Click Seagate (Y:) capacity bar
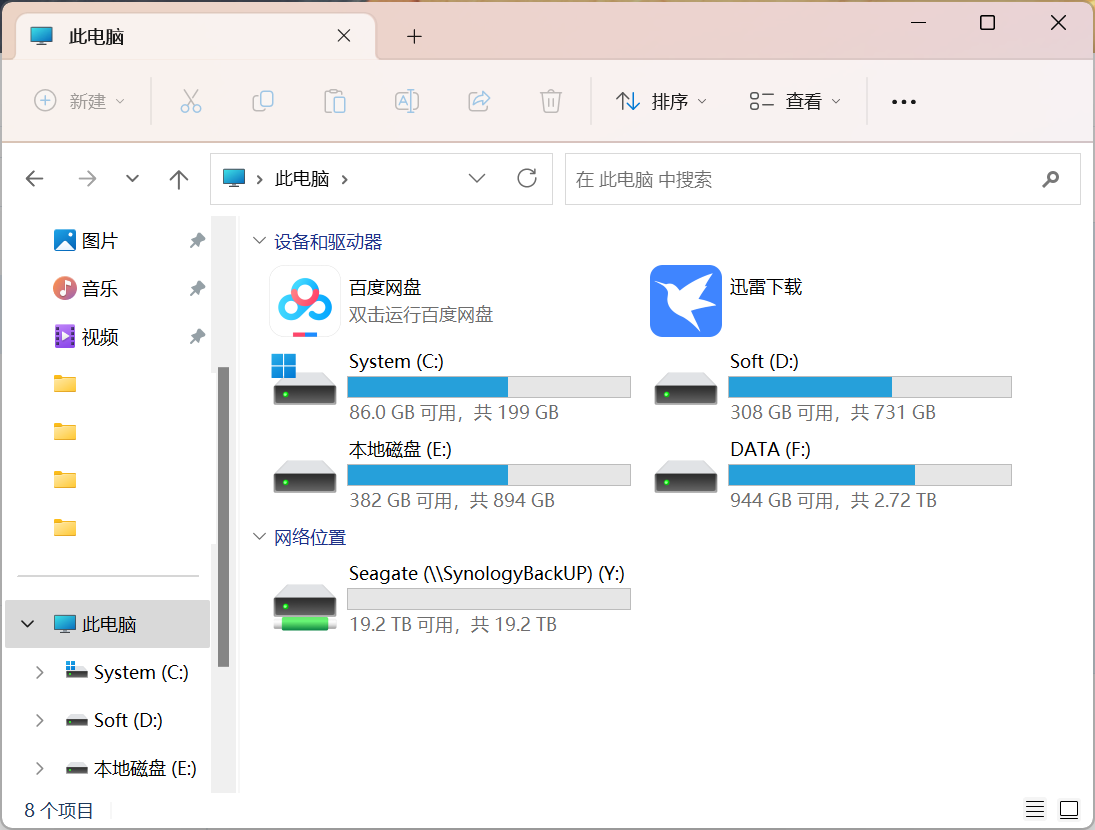 point(489,599)
